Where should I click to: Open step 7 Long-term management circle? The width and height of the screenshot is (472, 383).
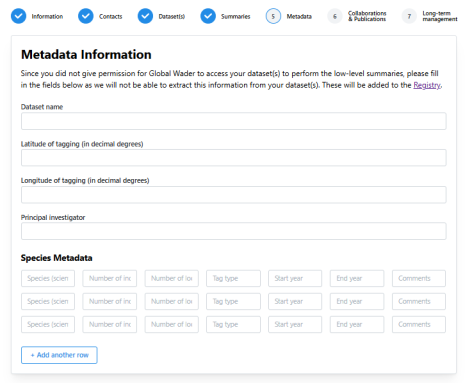tap(409, 16)
